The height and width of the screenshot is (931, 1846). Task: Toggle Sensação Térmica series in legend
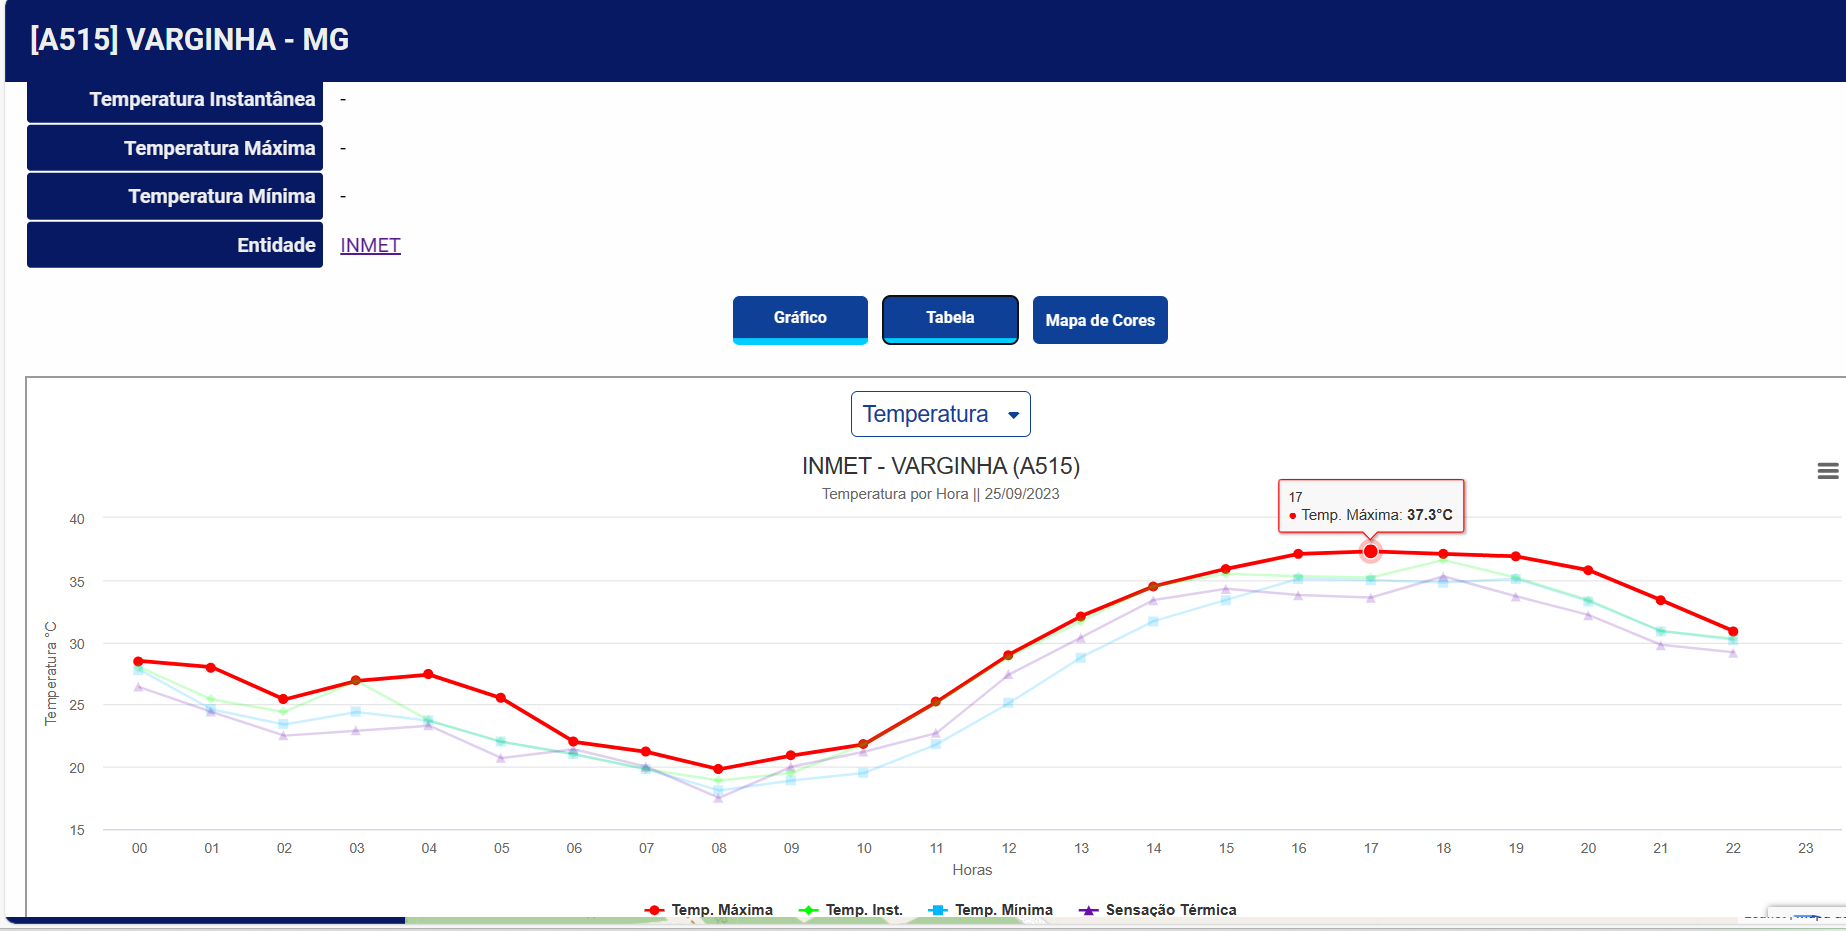[x=1158, y=910]
